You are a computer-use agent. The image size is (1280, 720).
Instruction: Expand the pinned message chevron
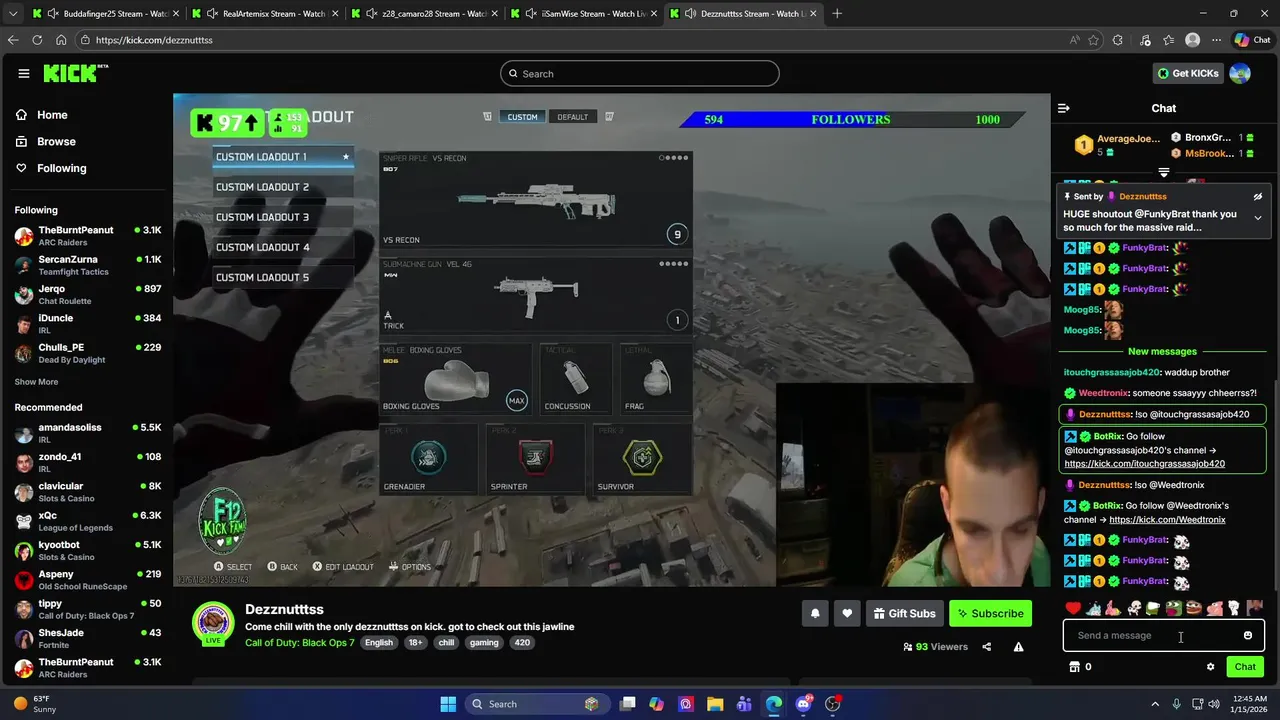pos(1258,218)
